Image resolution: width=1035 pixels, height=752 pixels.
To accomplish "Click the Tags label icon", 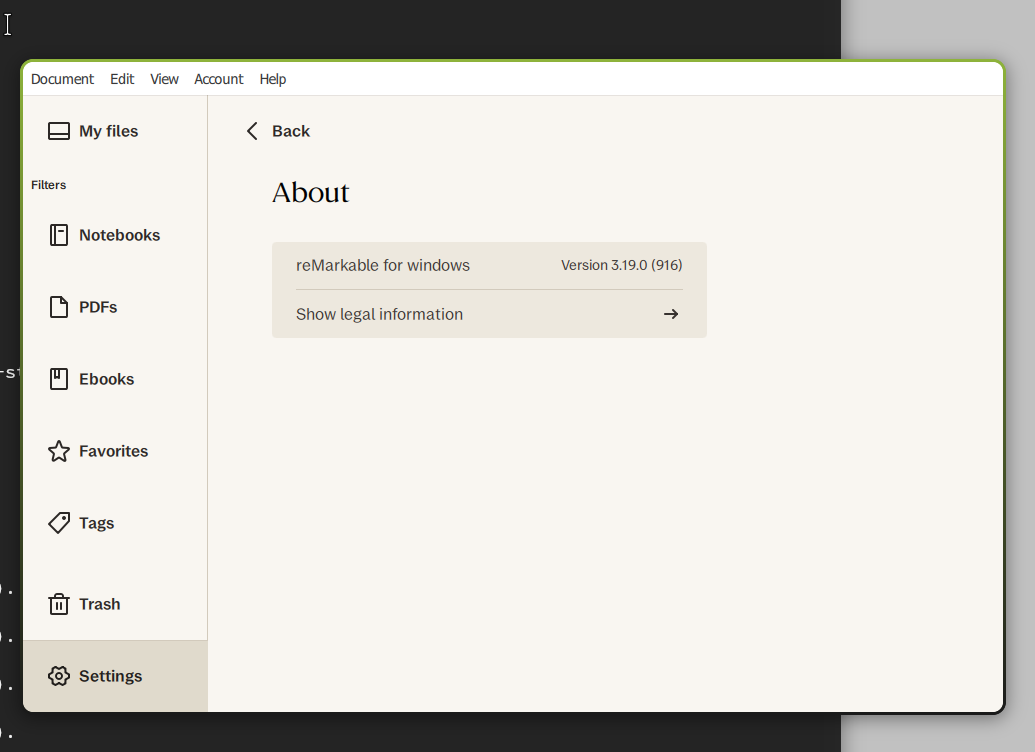I will tap(59, 523).
